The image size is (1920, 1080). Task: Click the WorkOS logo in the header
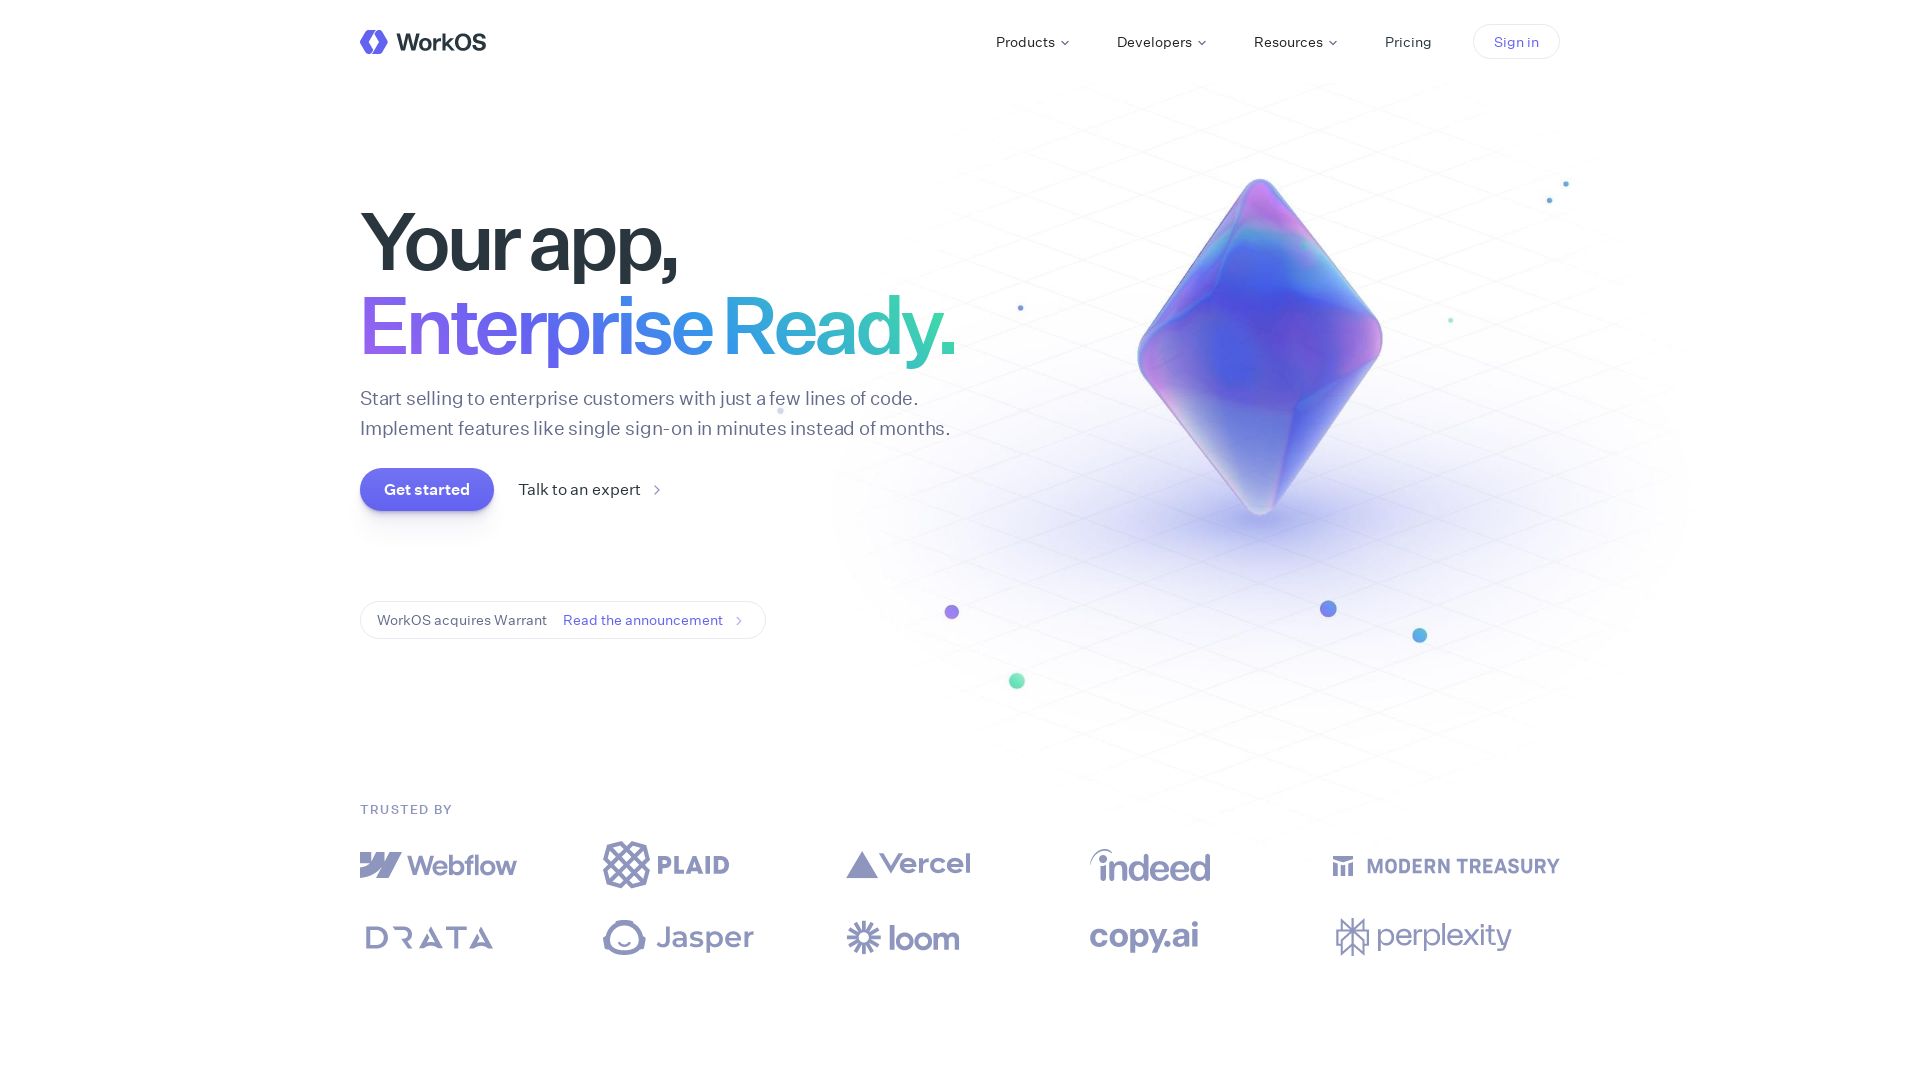point(422,42)
